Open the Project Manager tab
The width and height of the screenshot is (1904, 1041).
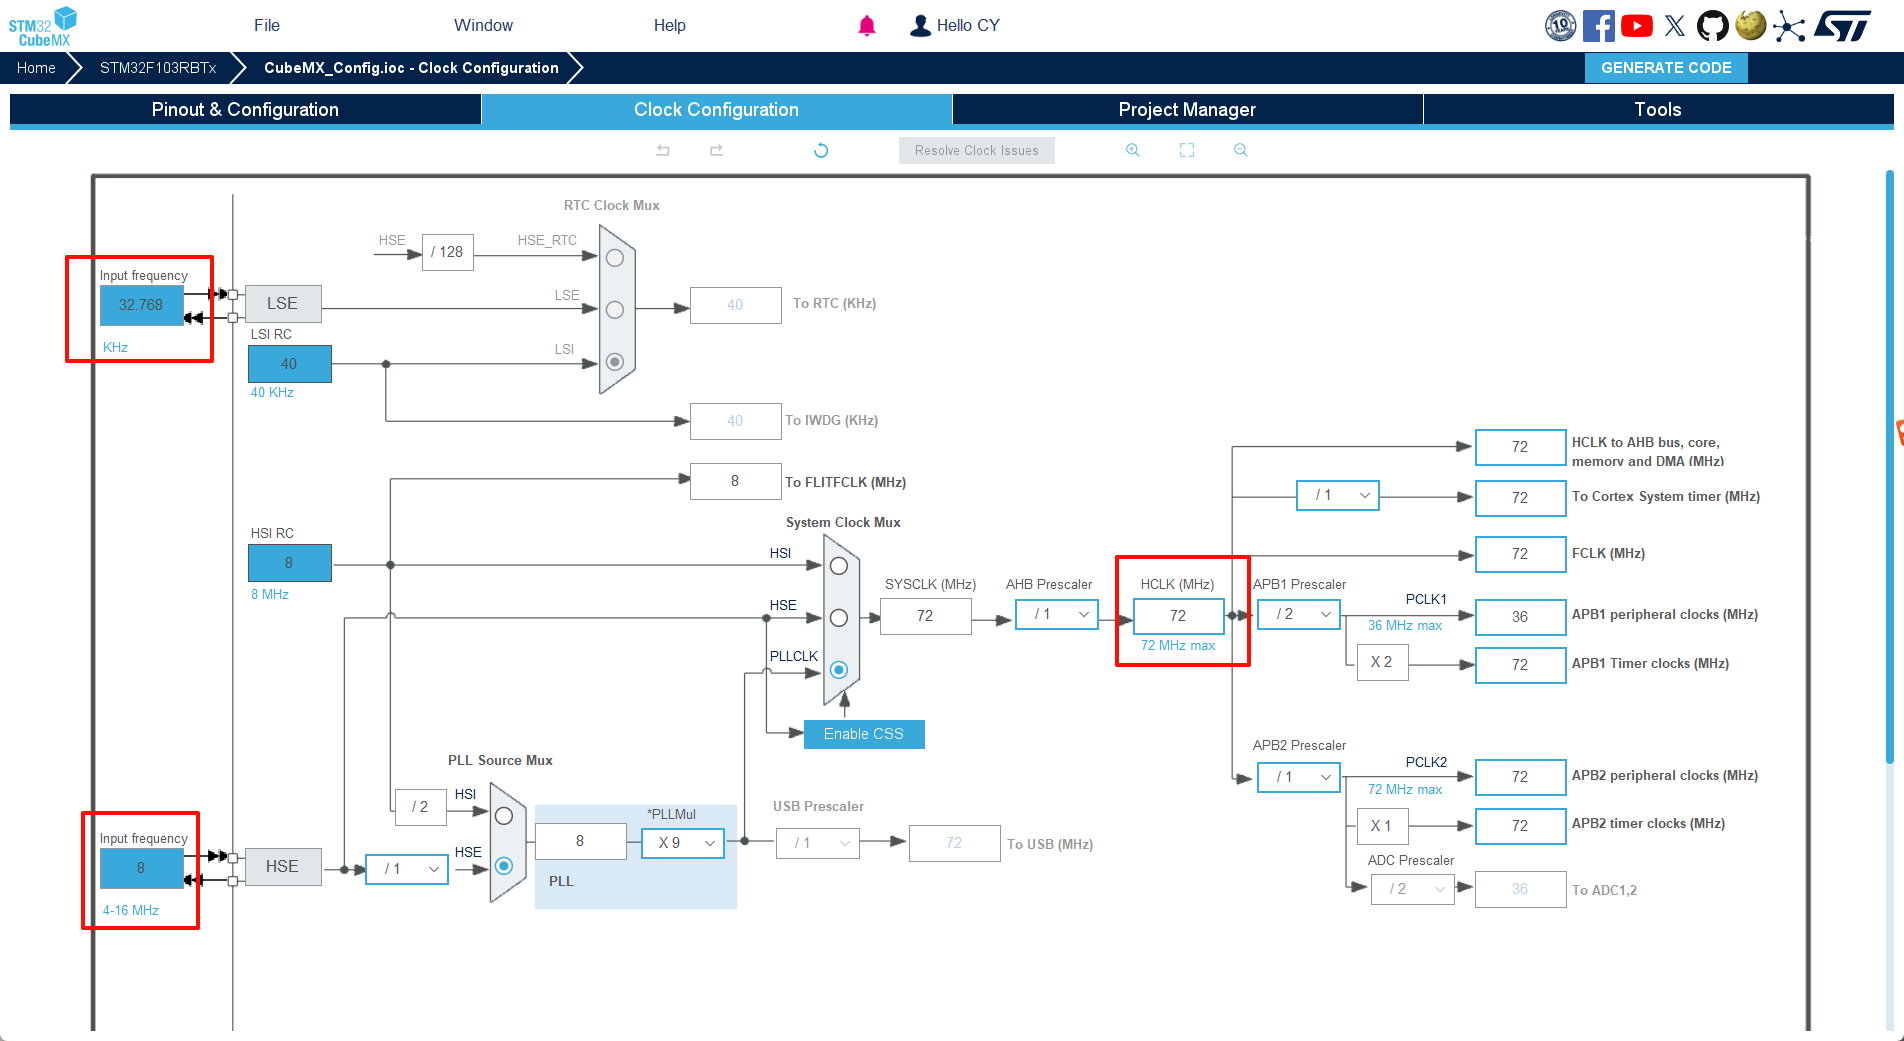click(1187, 110)
